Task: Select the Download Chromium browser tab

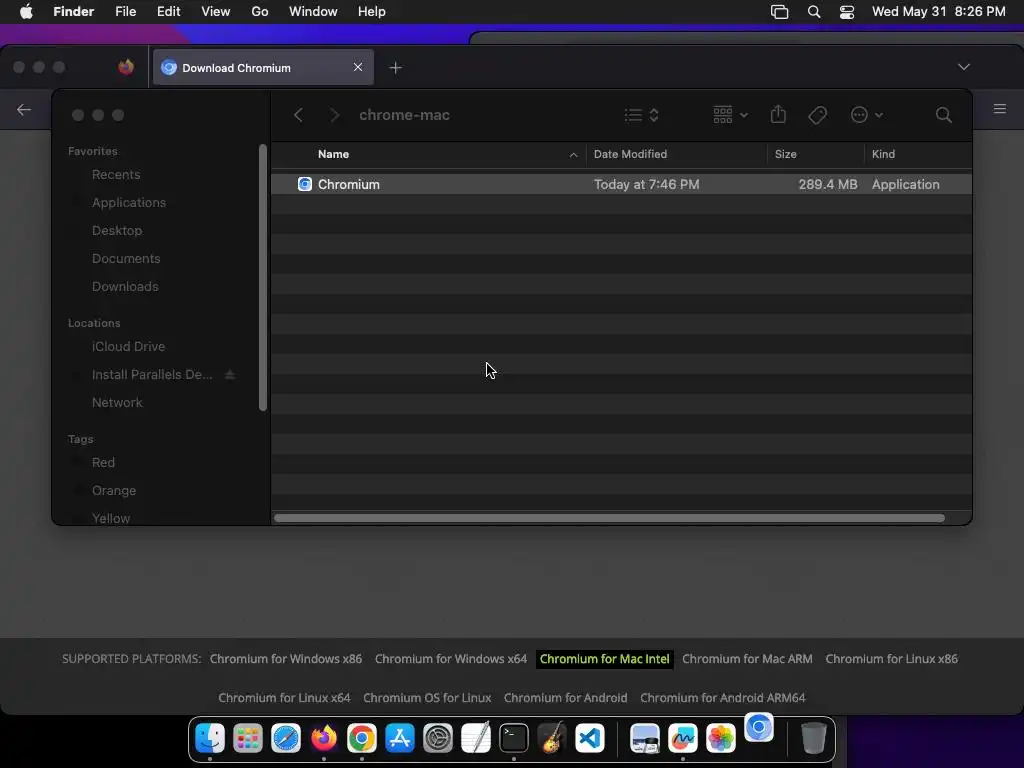Action: click(263, 67)
